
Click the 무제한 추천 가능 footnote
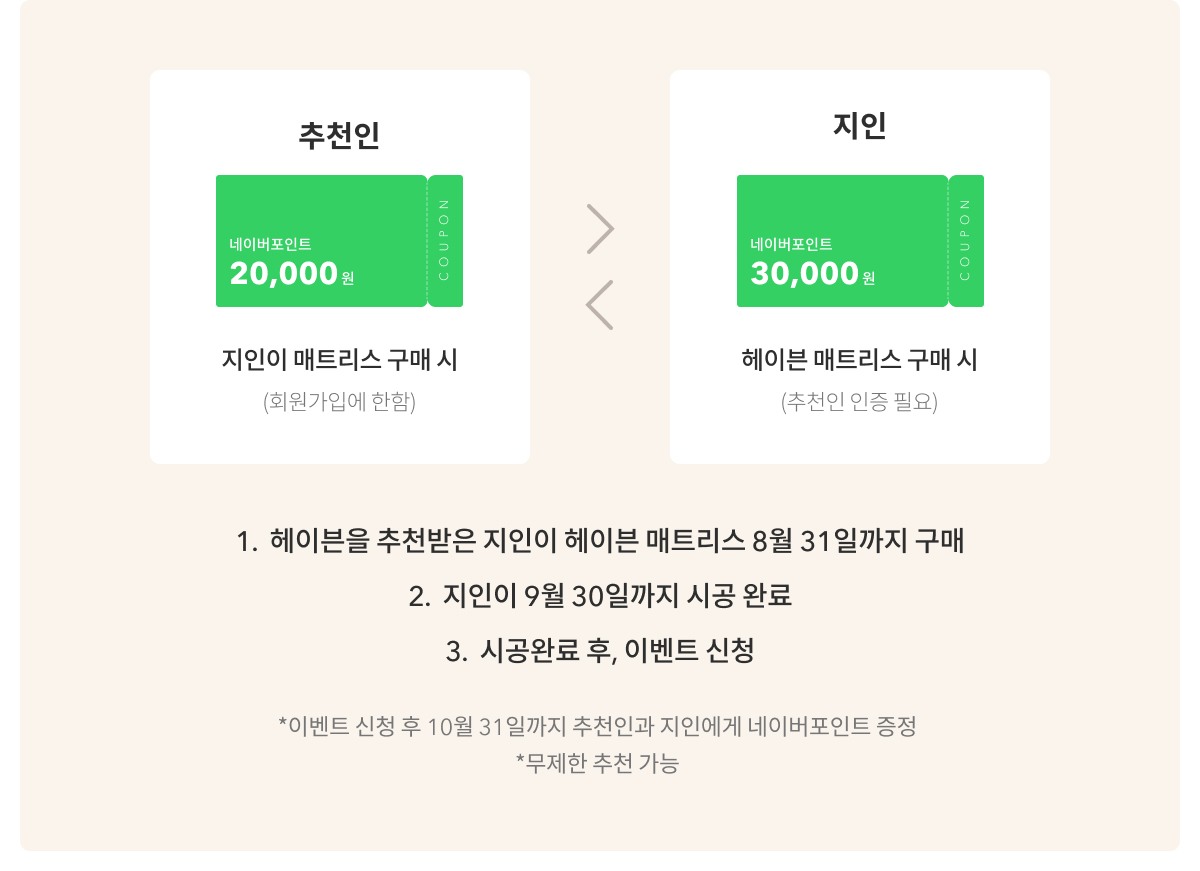(x=597, y=764)
